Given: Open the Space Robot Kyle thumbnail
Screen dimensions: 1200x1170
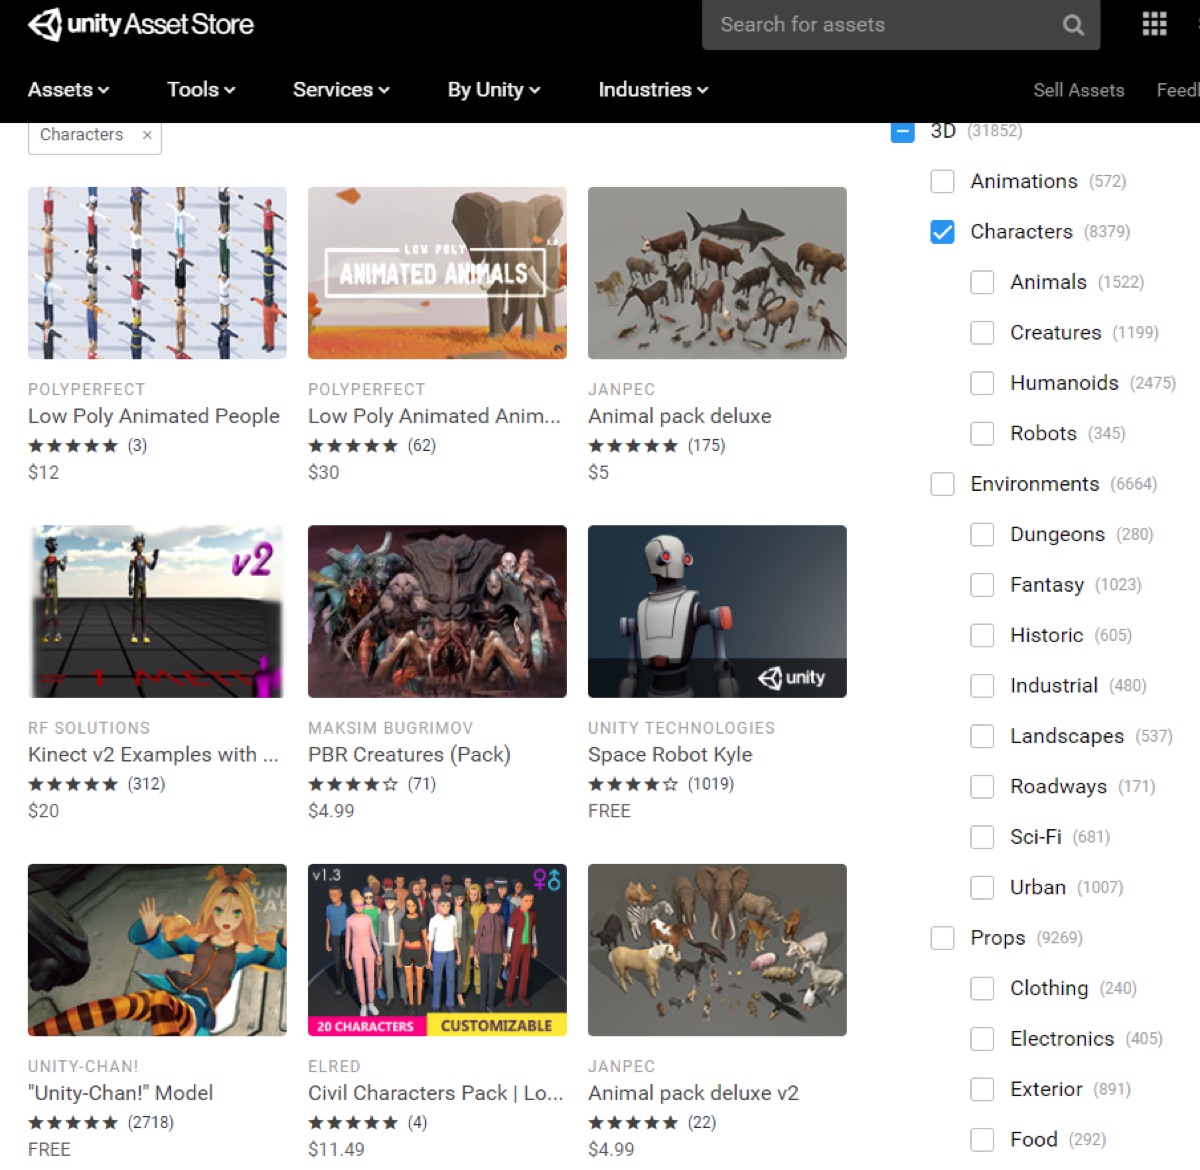Looking at the screenshot, I should click(717, 611).
